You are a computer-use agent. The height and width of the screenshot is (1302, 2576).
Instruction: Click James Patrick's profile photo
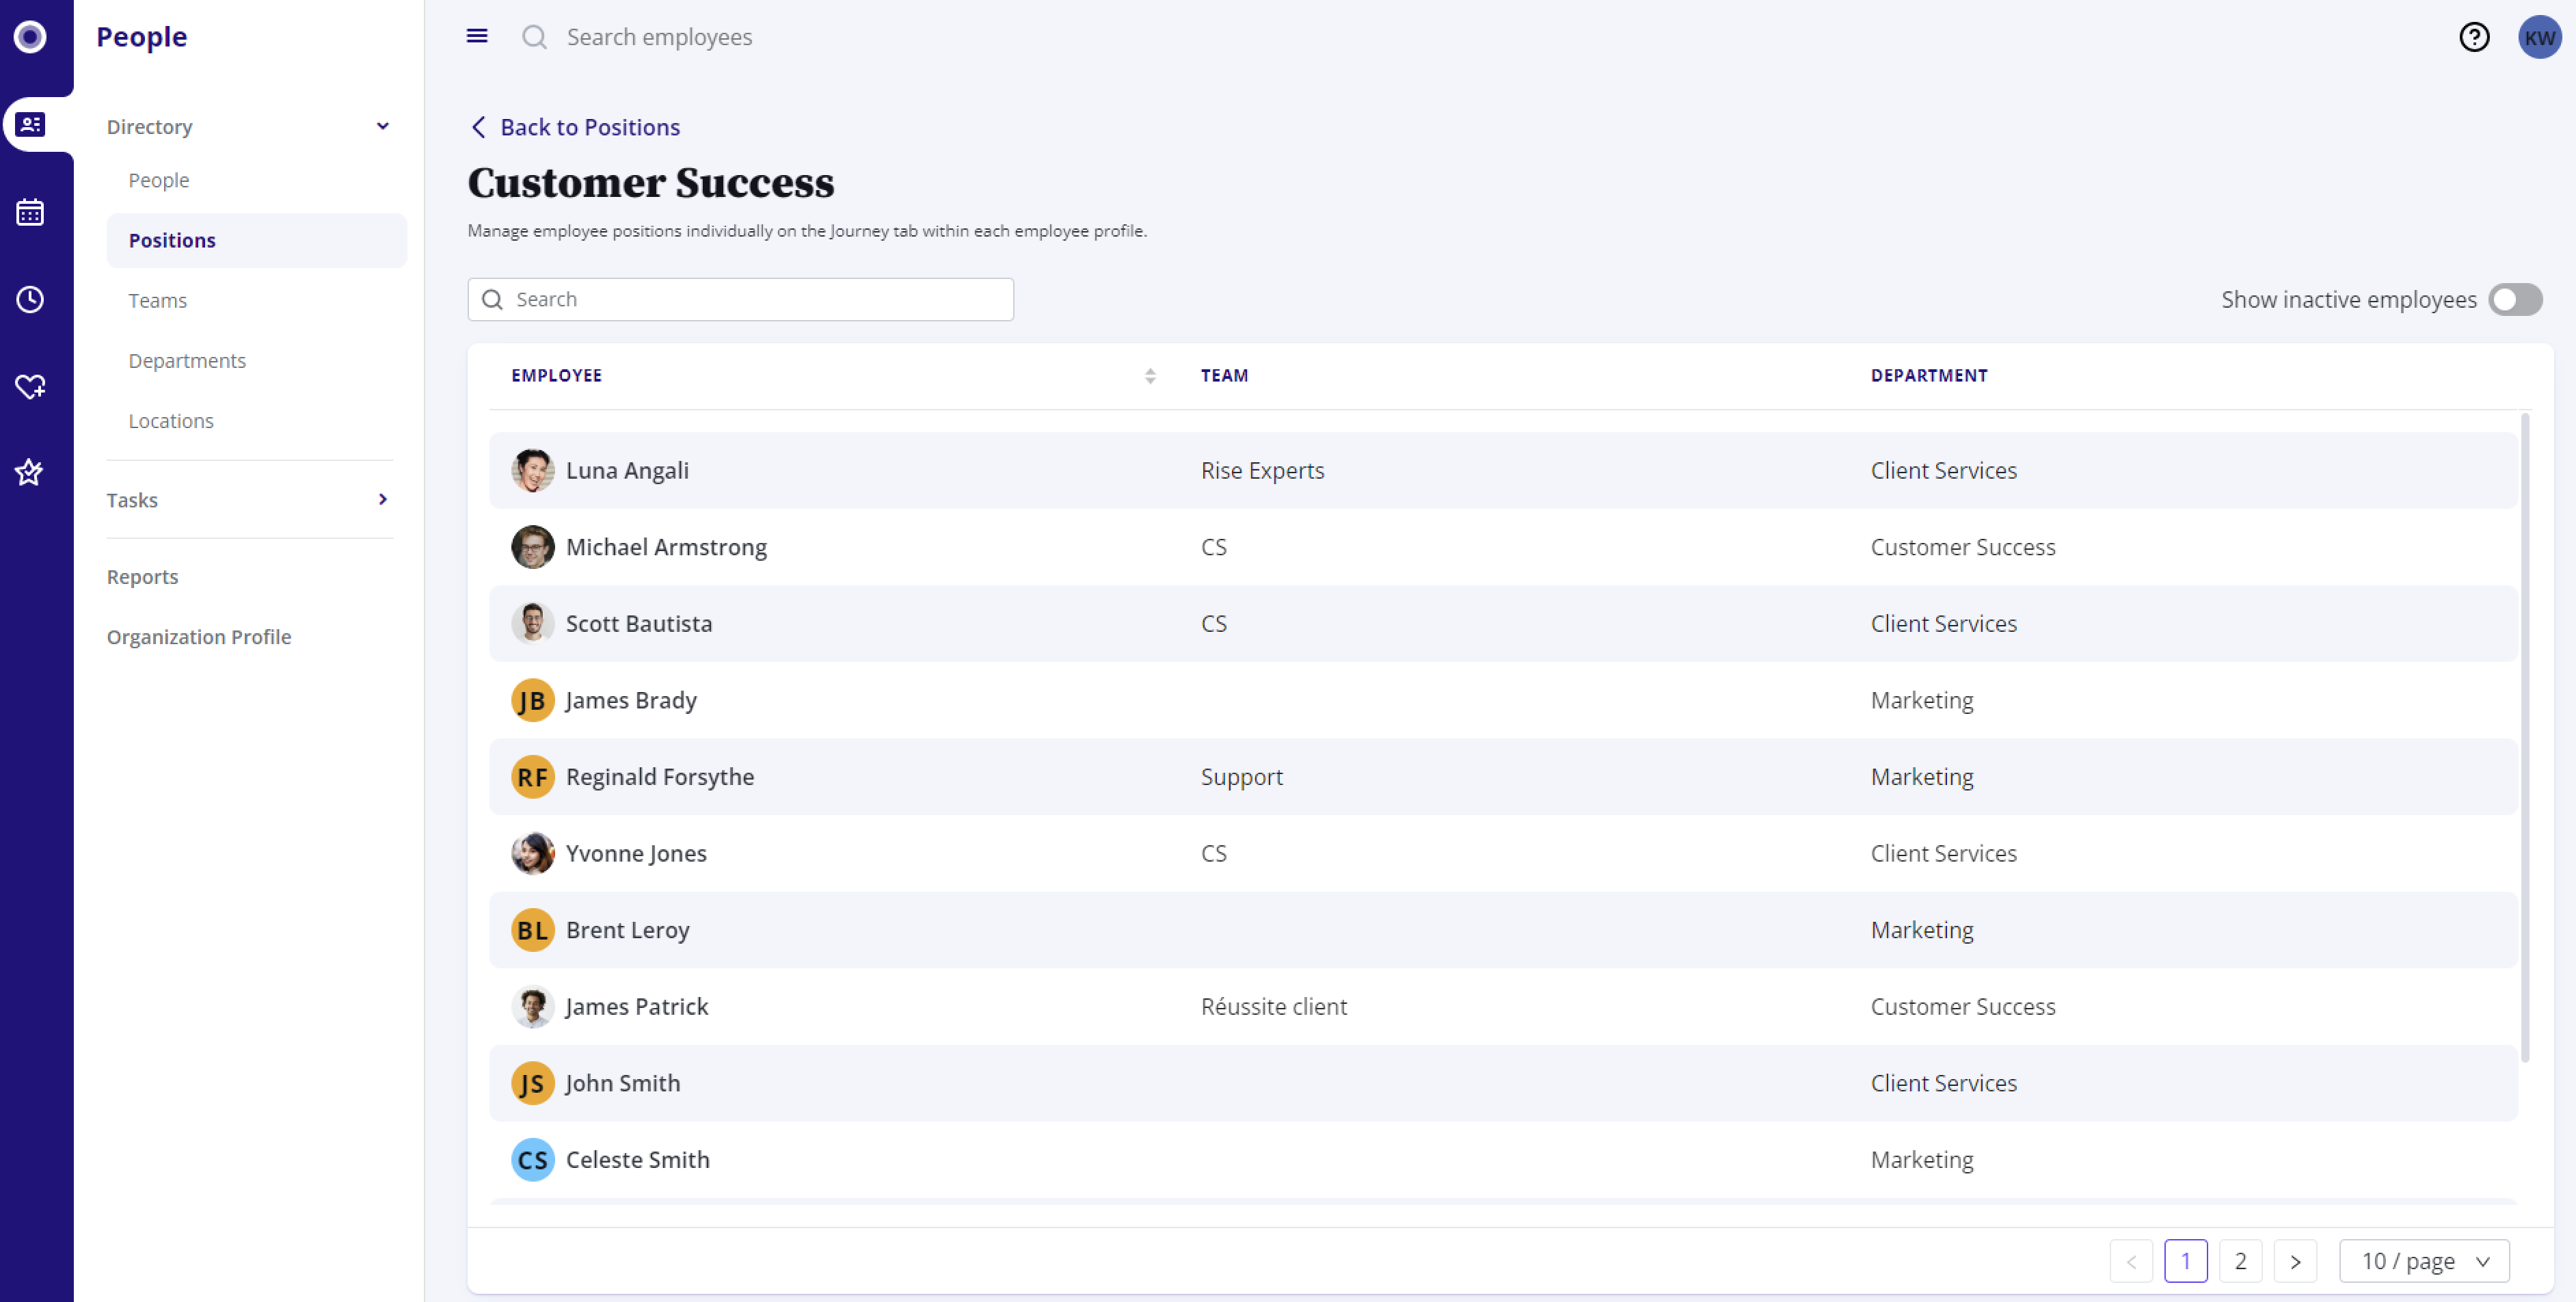[532, 1006]
